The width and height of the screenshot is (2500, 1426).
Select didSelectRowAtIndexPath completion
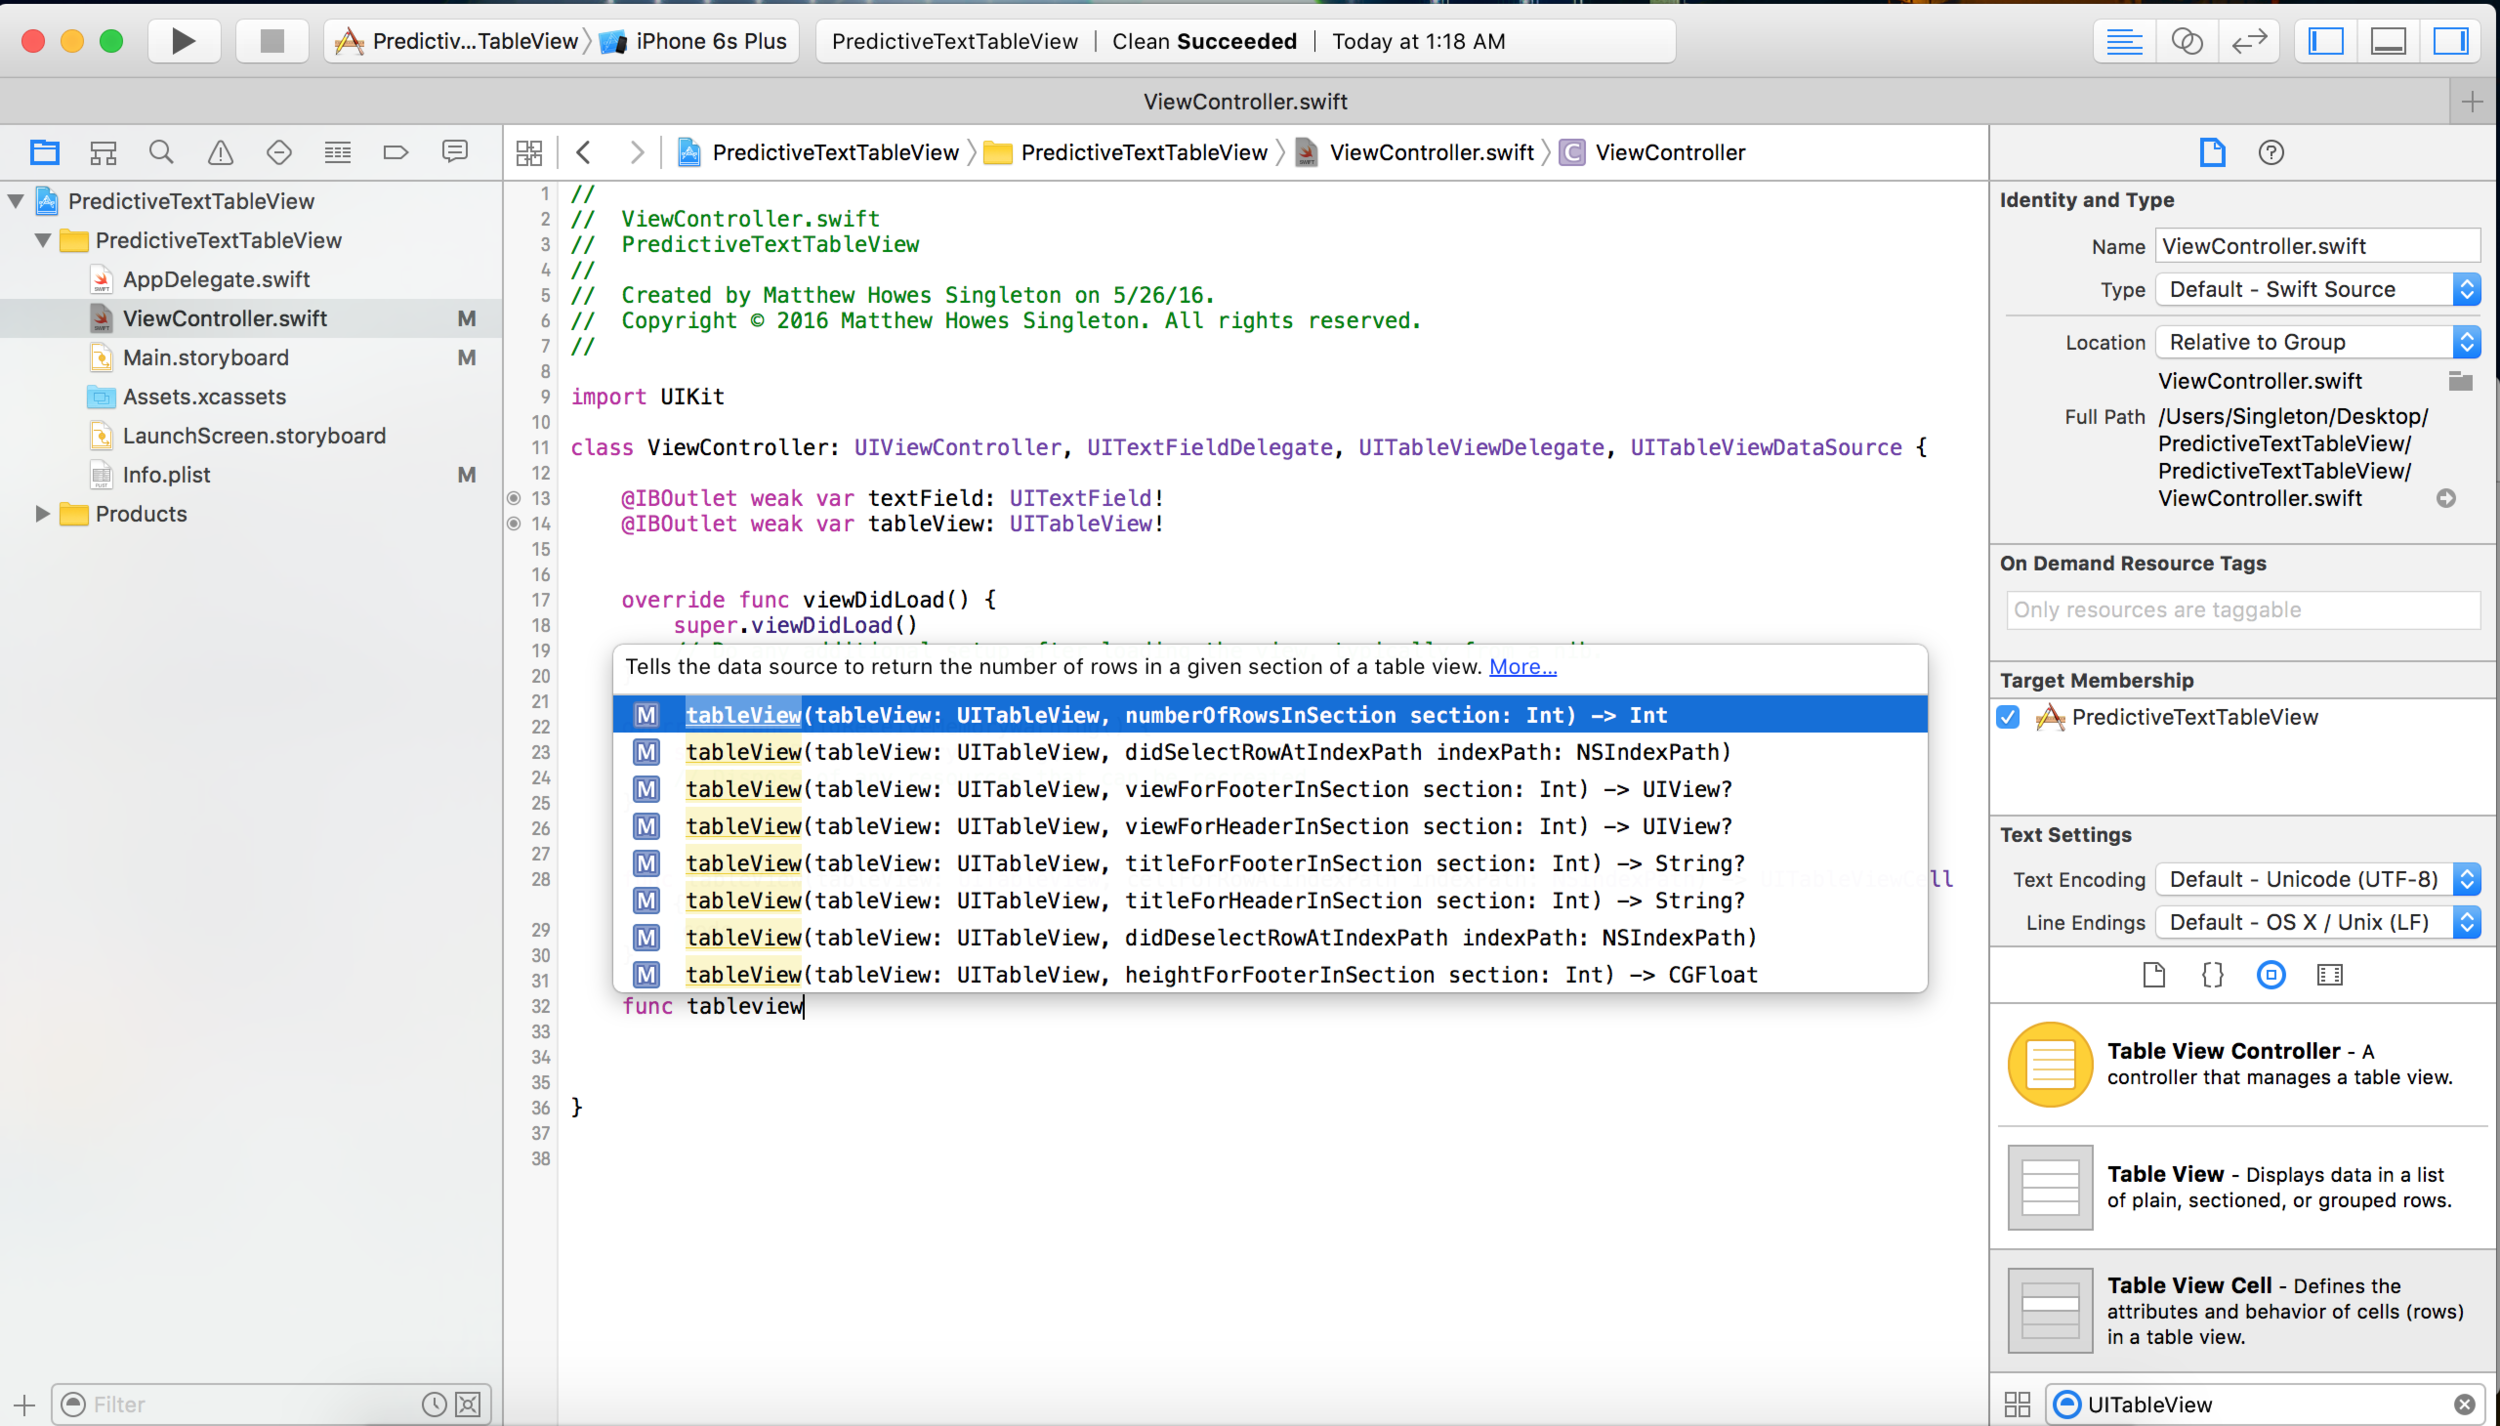click(1270, 752)
